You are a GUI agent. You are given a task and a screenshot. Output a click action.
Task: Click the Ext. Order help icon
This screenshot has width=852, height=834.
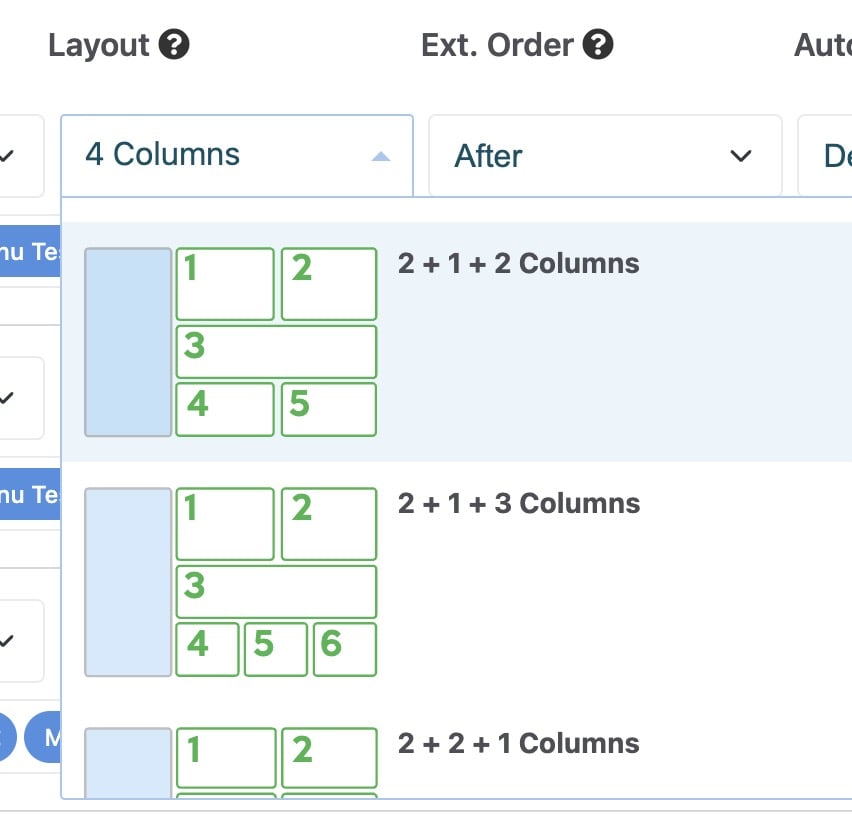click(598, 45)
